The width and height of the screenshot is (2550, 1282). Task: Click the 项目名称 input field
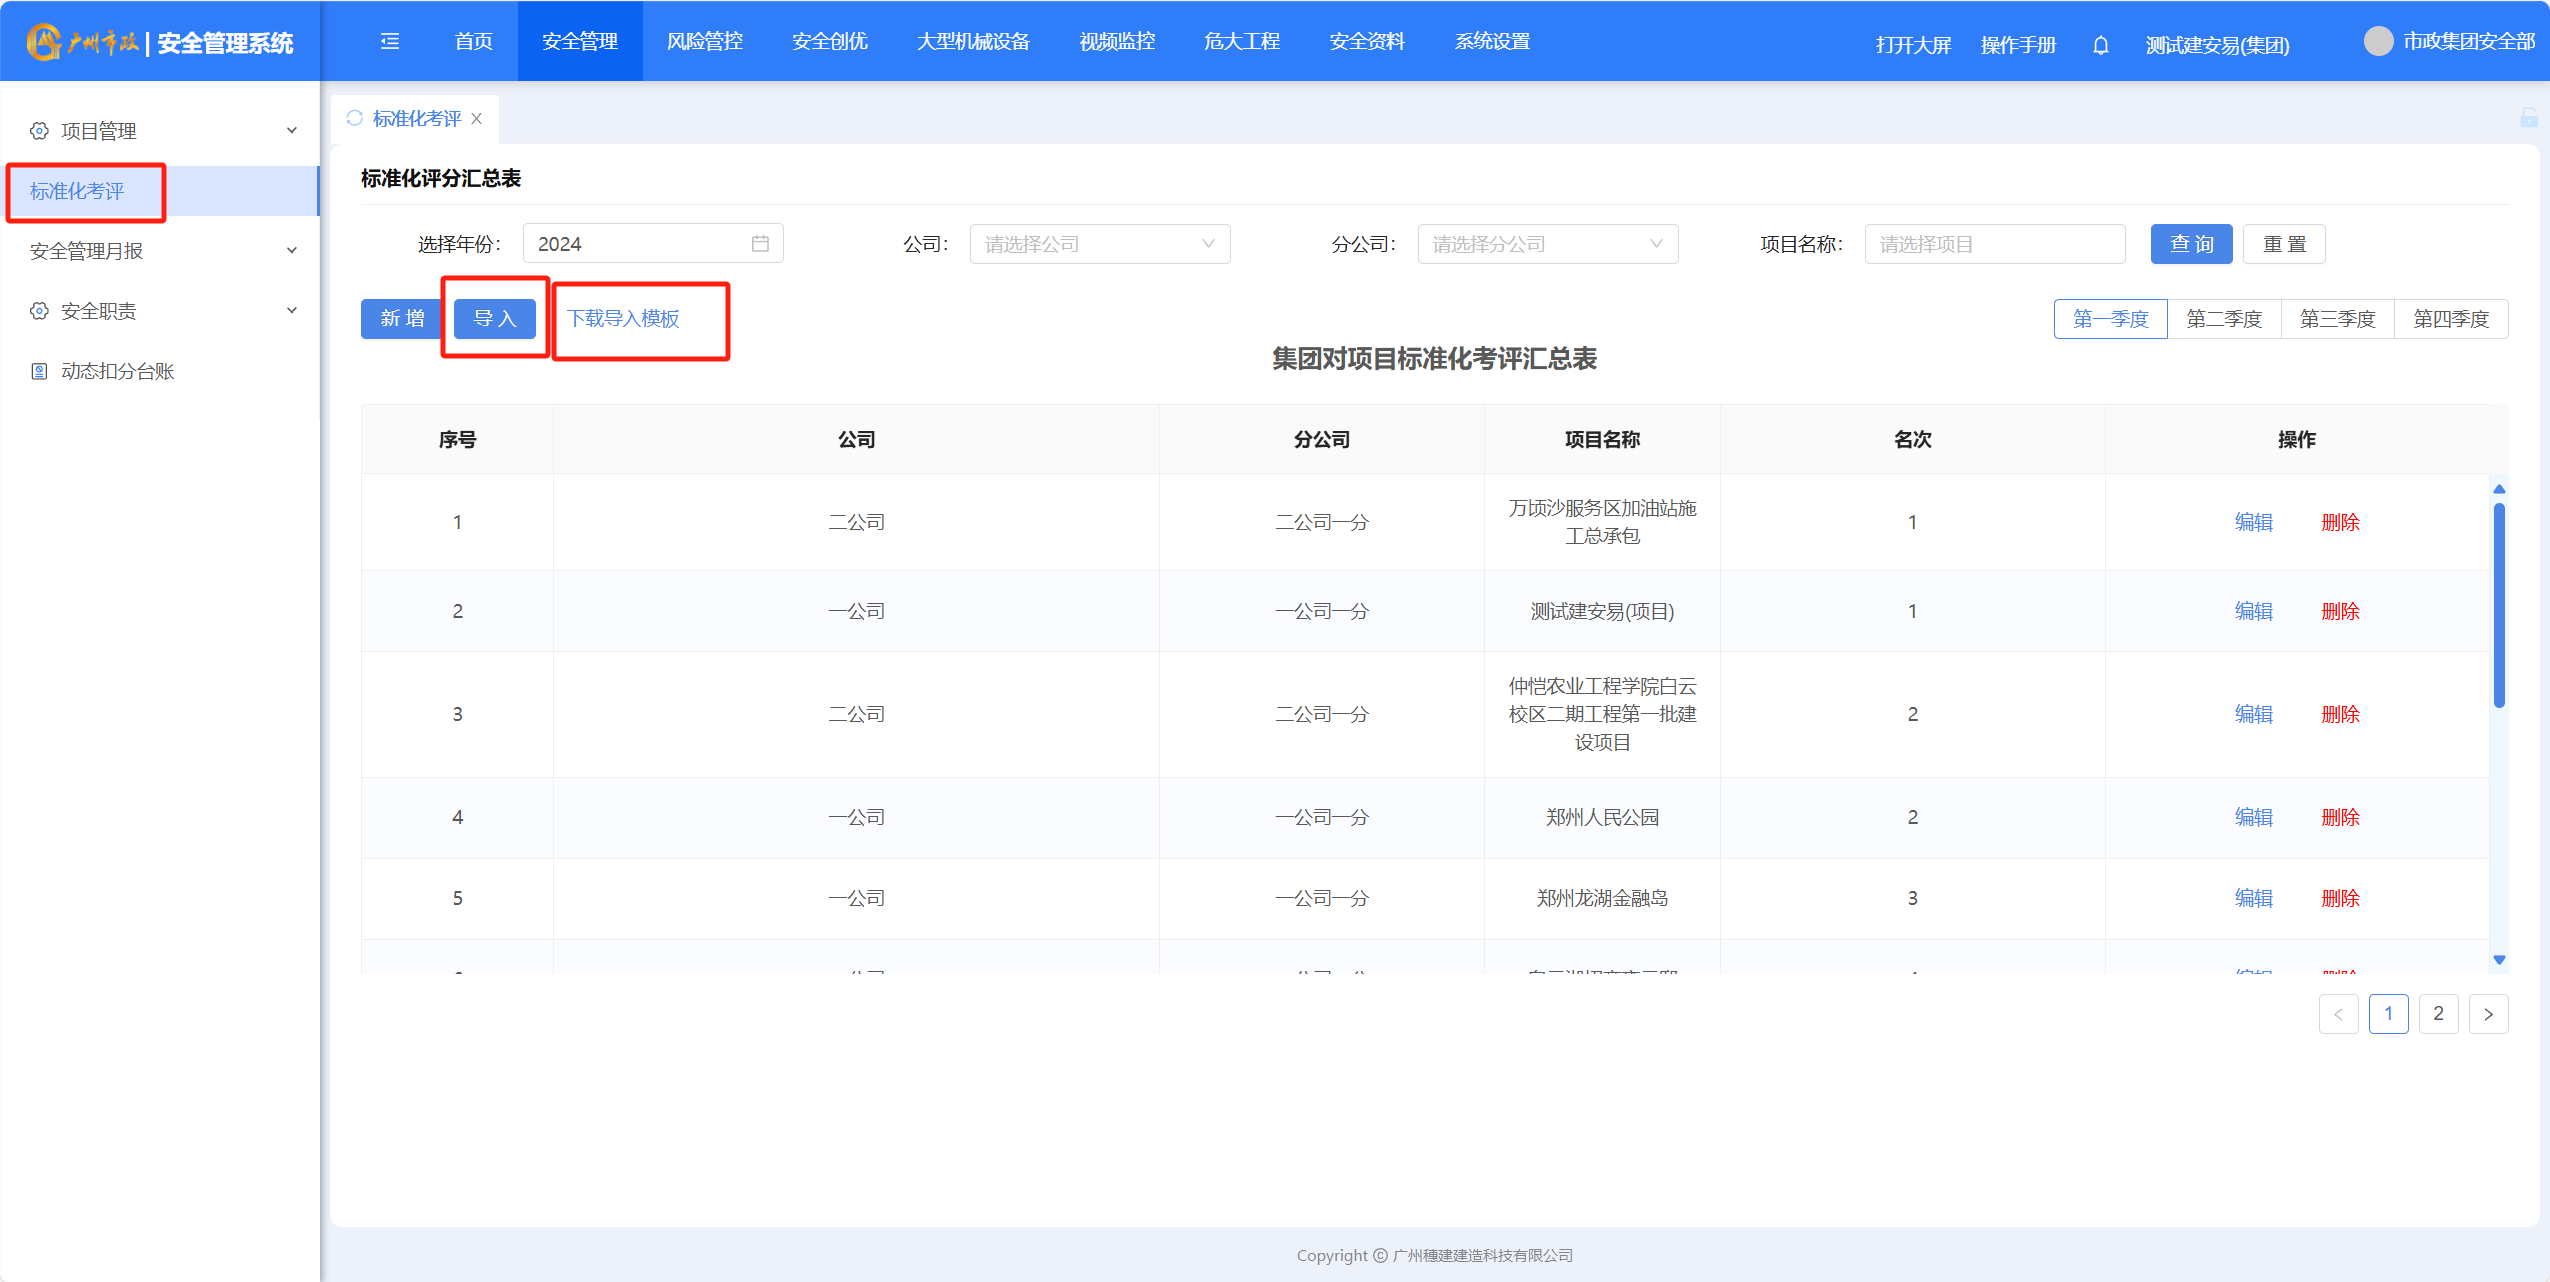[1994, 244]
